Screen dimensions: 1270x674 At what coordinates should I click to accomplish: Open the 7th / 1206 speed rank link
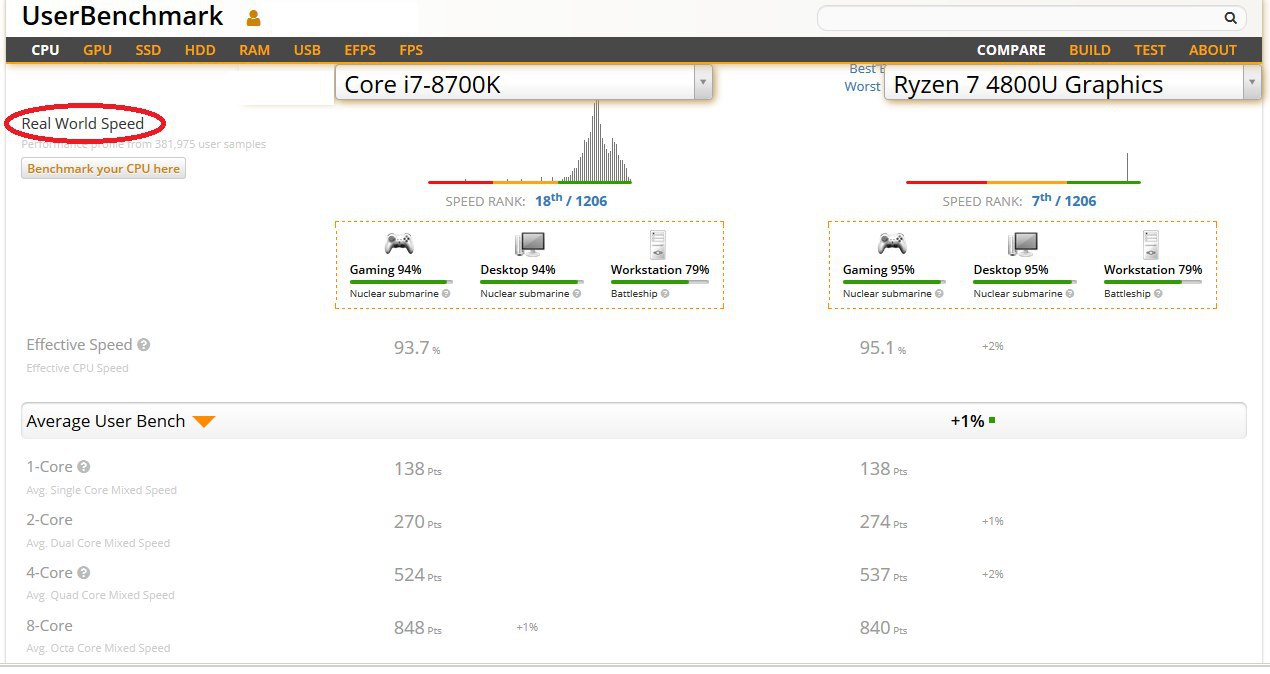pyautogui.click(x=1064, y=200)
